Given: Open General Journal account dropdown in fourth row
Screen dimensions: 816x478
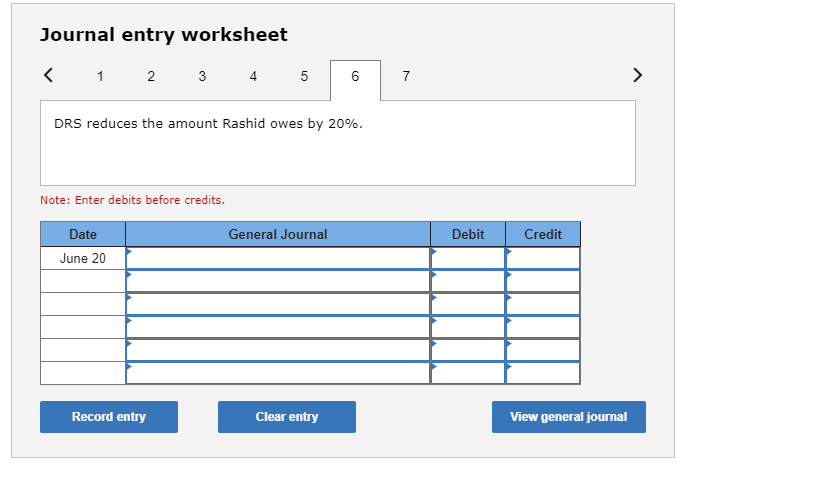Looking at the screenshot, I should [278, 327].
